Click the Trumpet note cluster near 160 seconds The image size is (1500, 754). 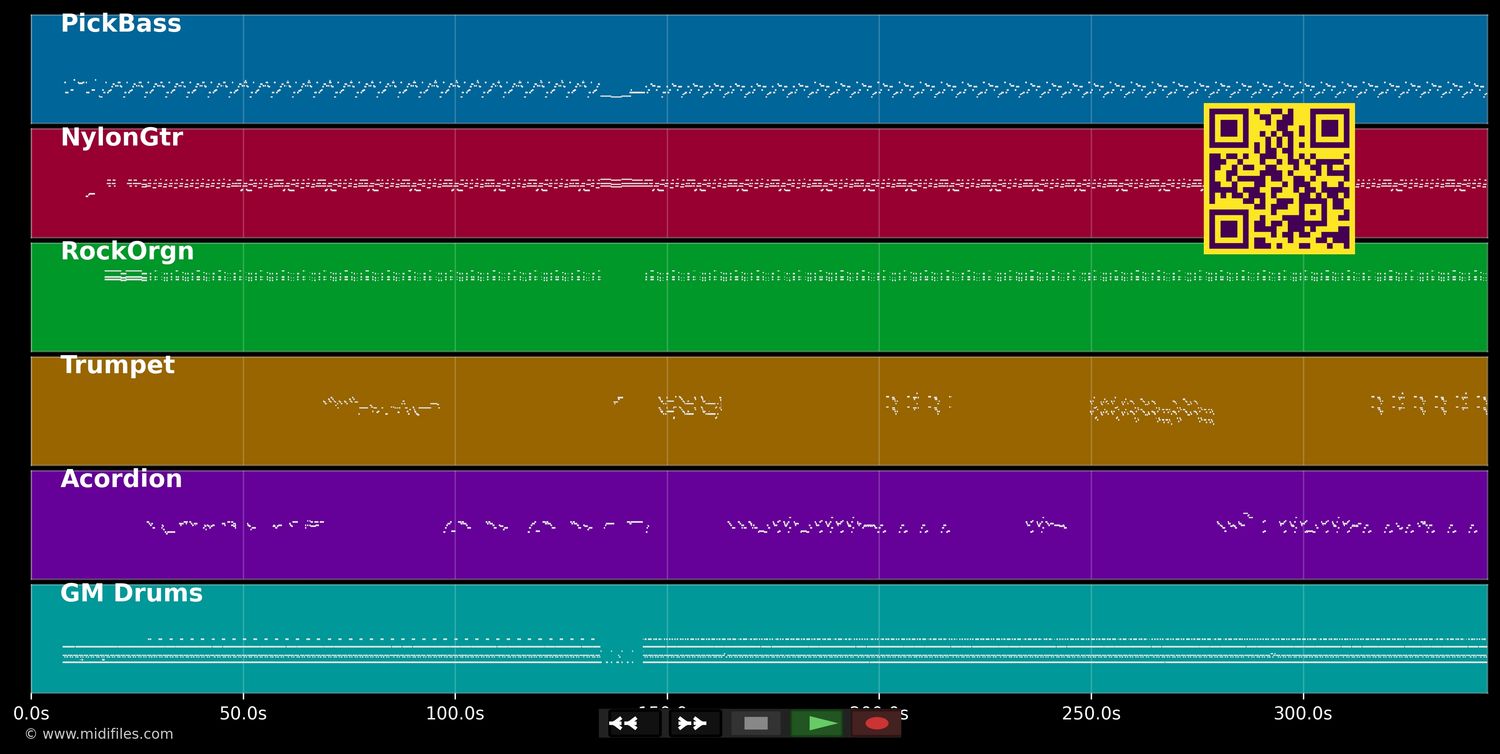(690, 405)
